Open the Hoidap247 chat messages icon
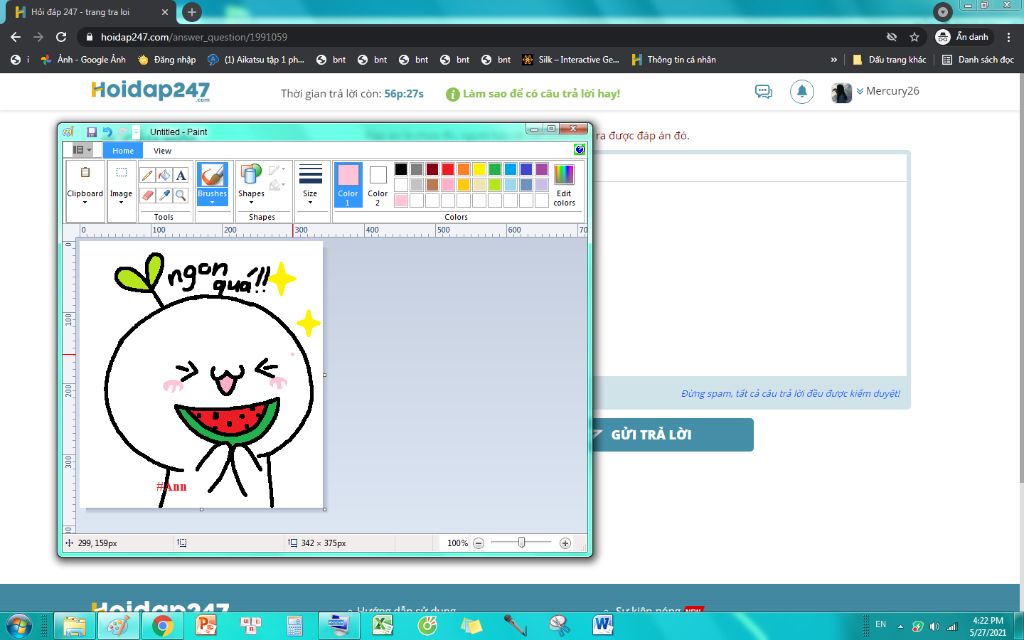 763,91
